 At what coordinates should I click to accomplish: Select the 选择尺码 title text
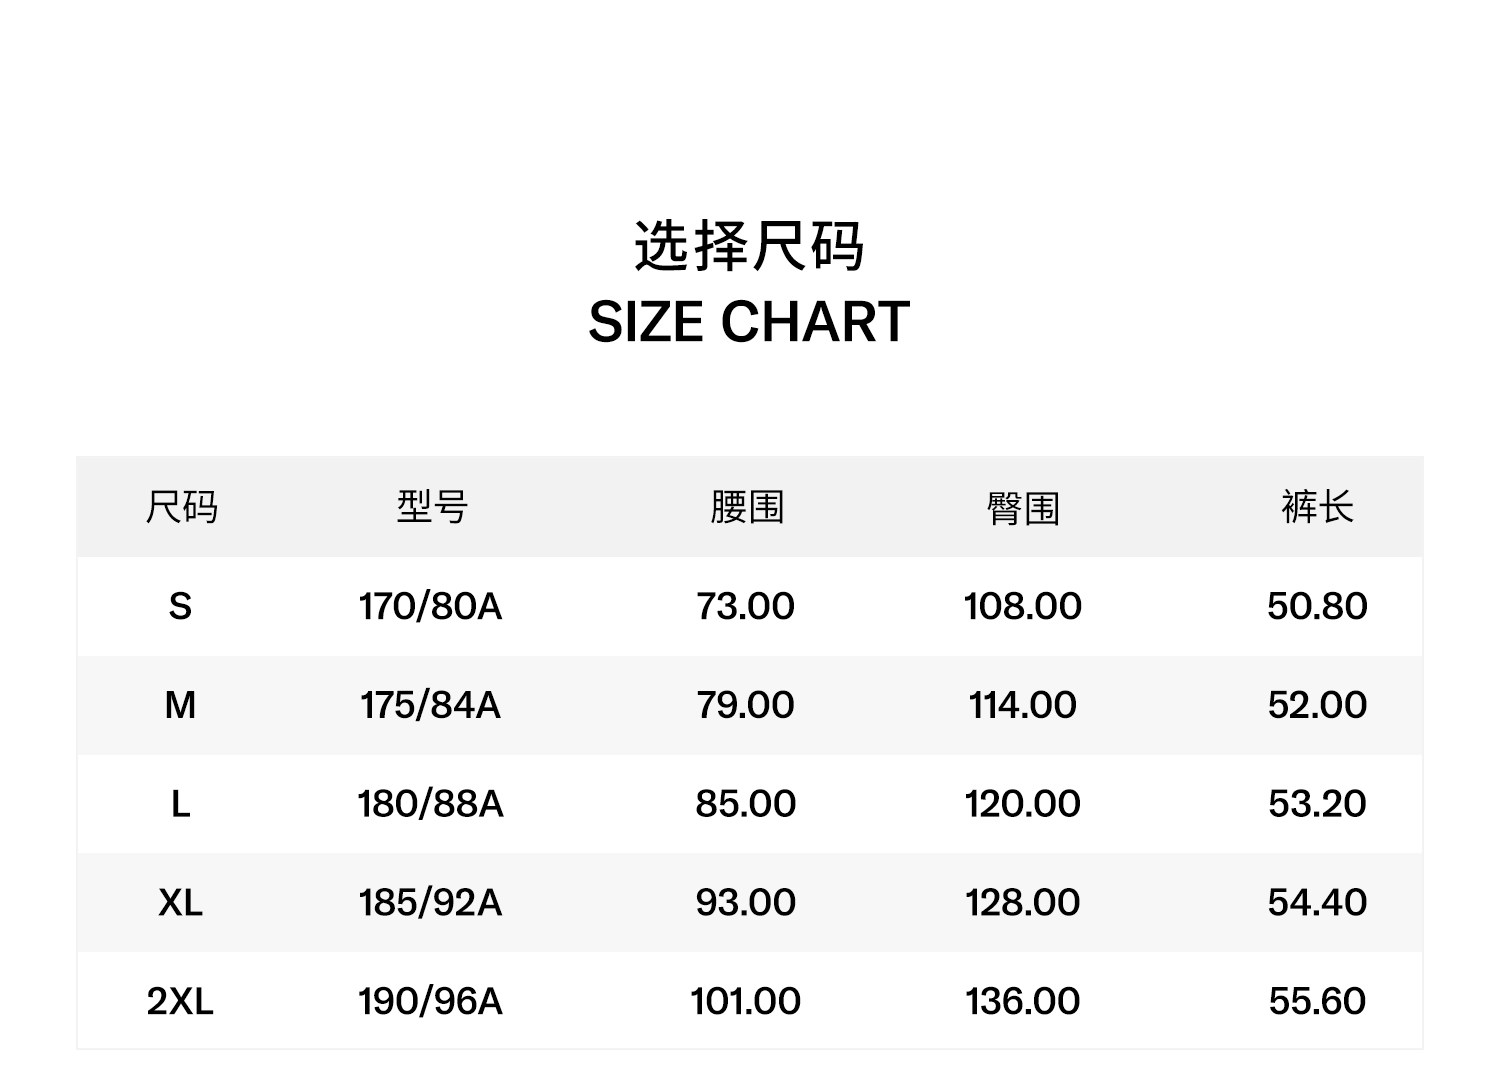point(749,246)
